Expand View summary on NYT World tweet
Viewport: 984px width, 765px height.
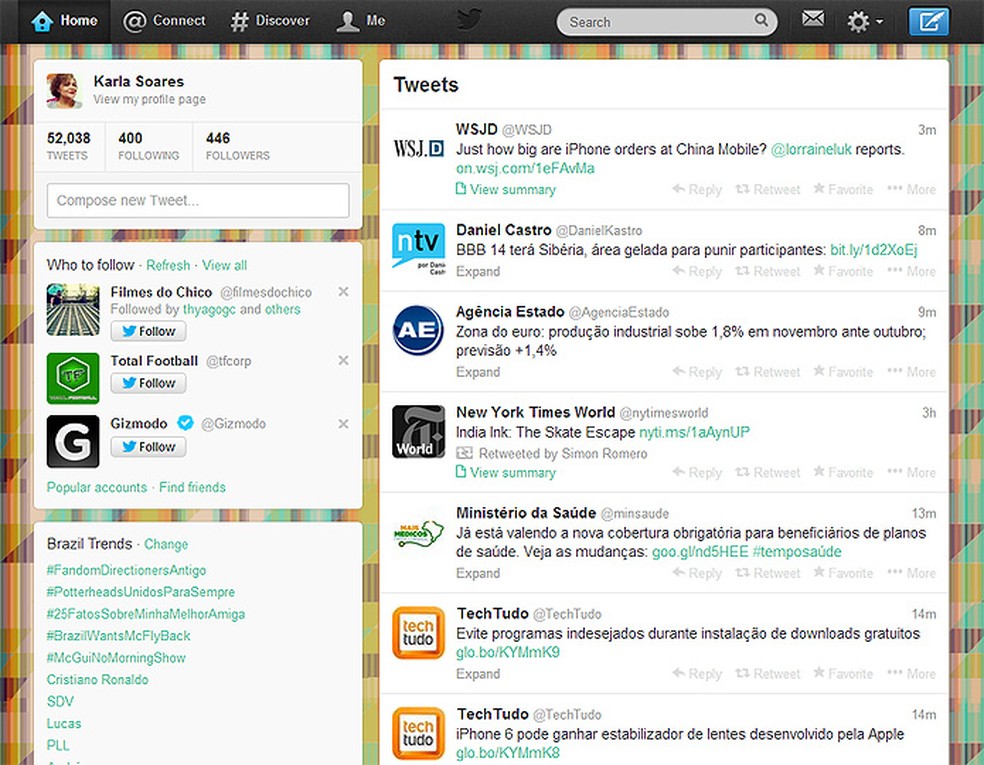506,473
